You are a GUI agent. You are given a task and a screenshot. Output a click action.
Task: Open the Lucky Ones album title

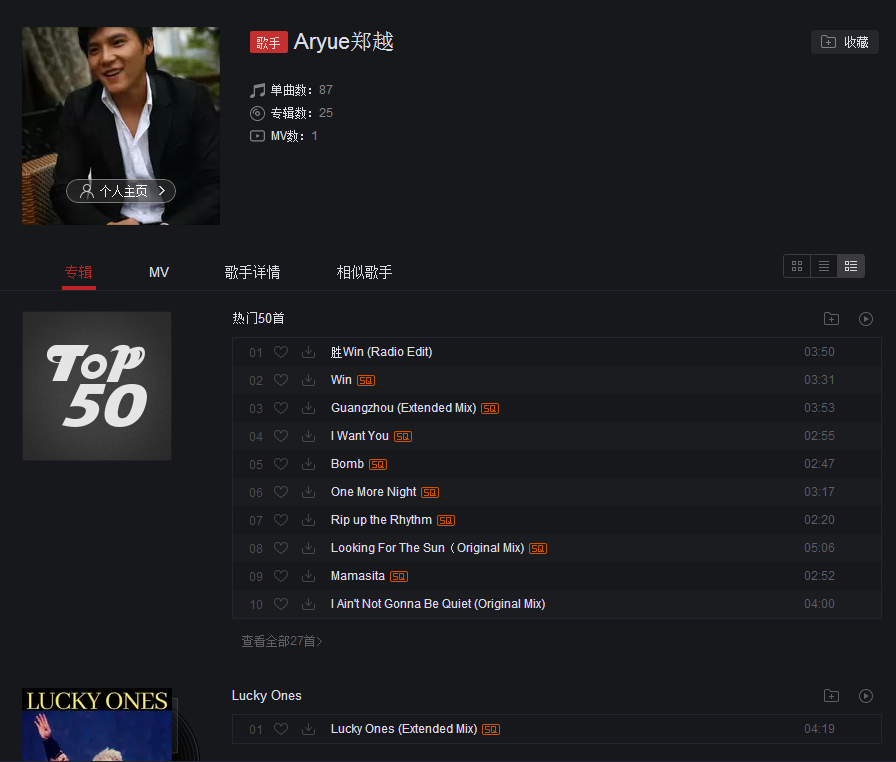click(267, 696)
